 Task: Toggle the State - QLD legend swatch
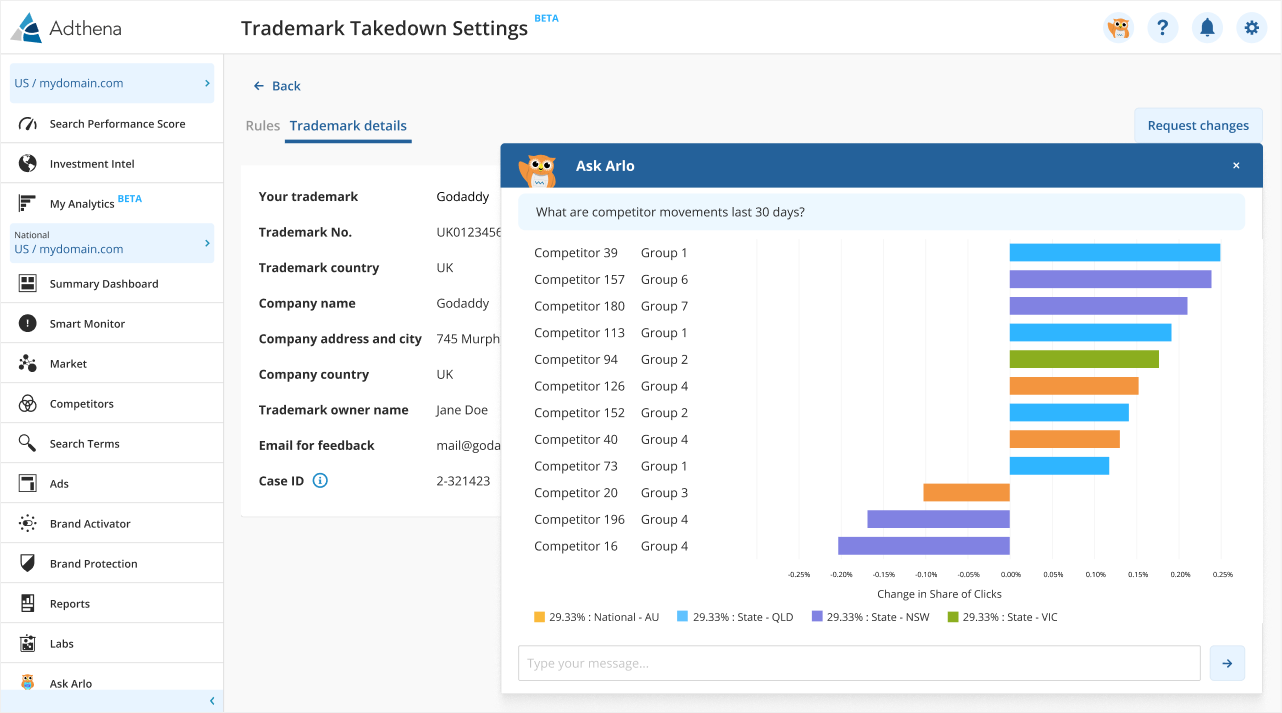pyautogui.click(x=683, y=617)
